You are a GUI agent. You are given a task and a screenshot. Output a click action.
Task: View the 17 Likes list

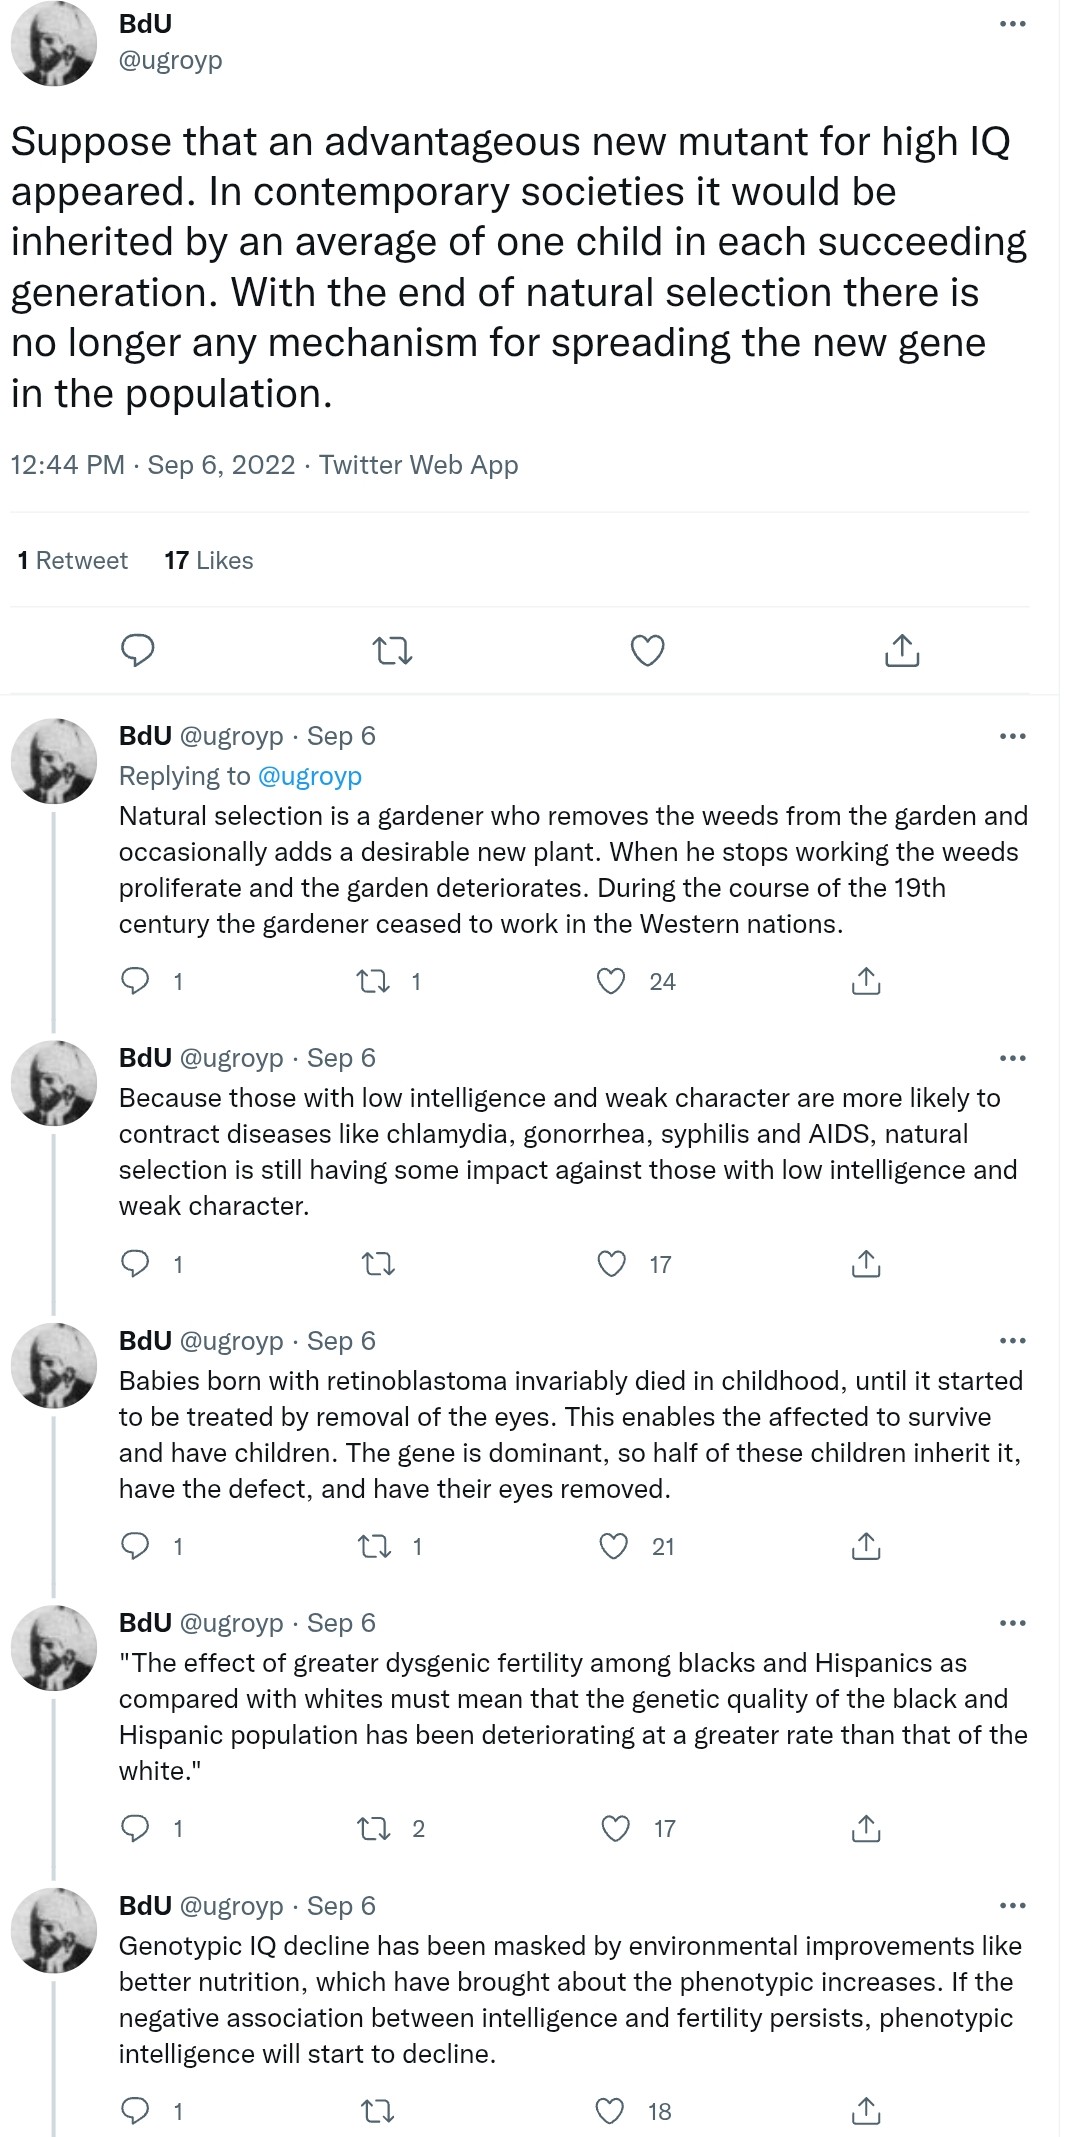tap(209, 560)
